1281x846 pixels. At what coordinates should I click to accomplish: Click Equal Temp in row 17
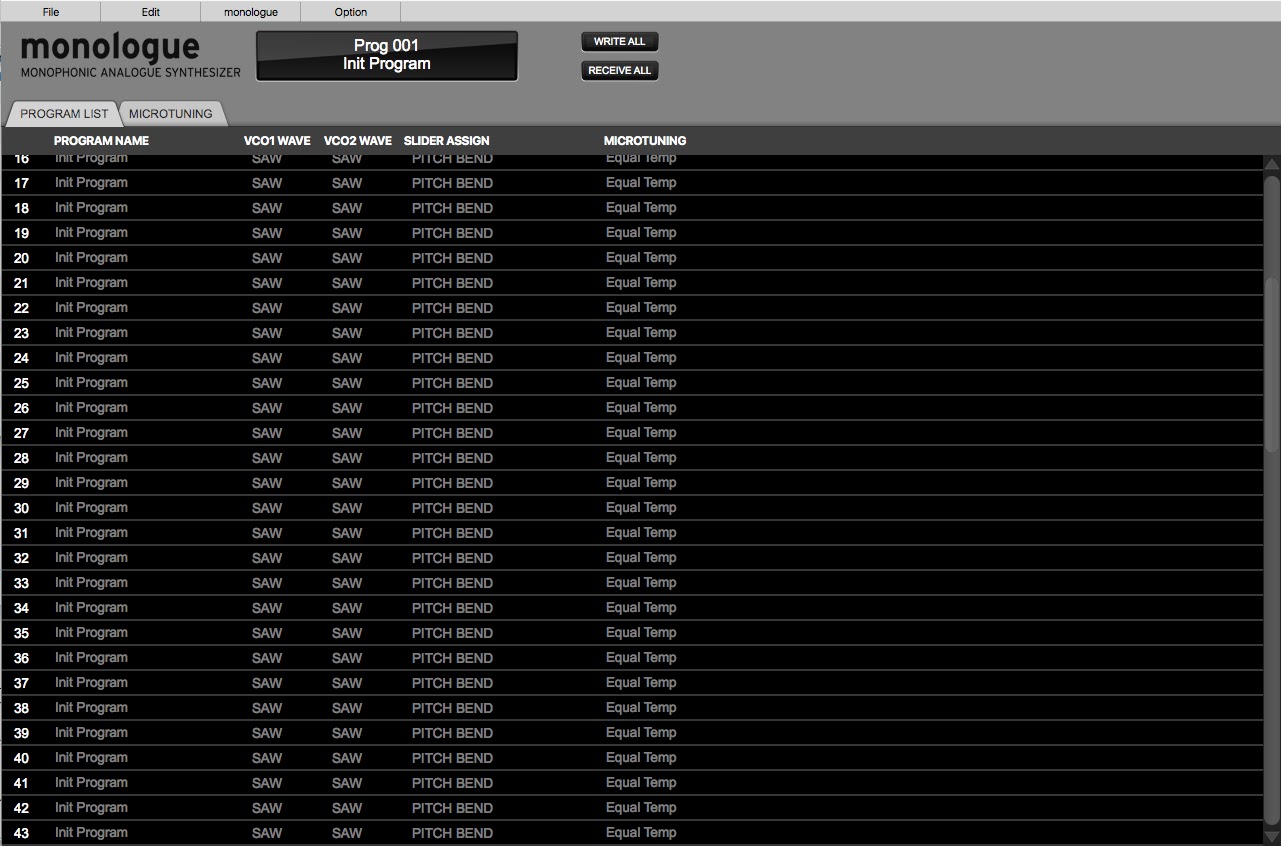[x=641, y=183]
